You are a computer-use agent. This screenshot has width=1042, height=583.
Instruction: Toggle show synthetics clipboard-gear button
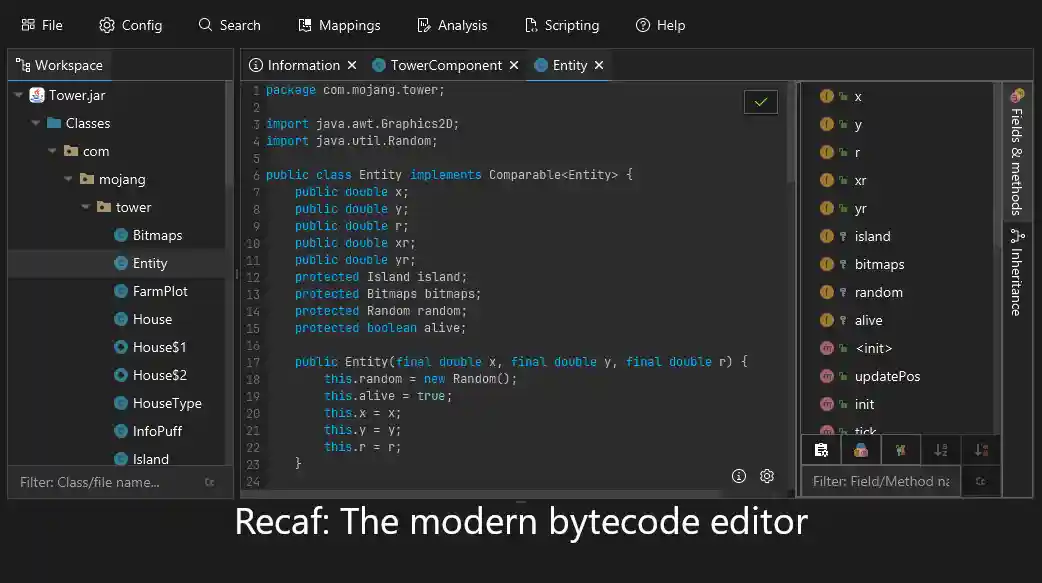pos(821,450)
